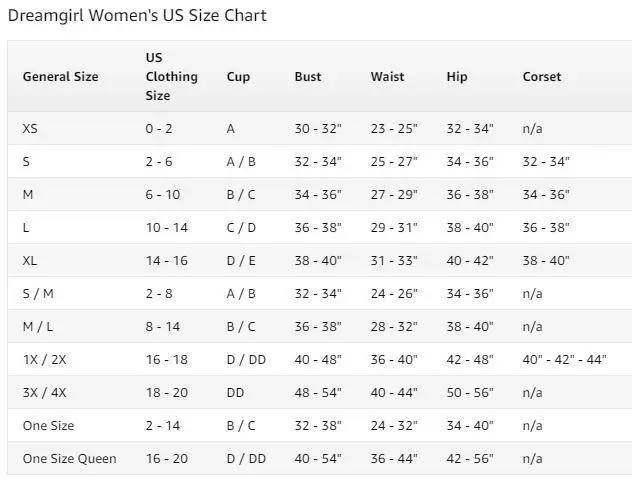Select the General Size column header

(60, 77)
